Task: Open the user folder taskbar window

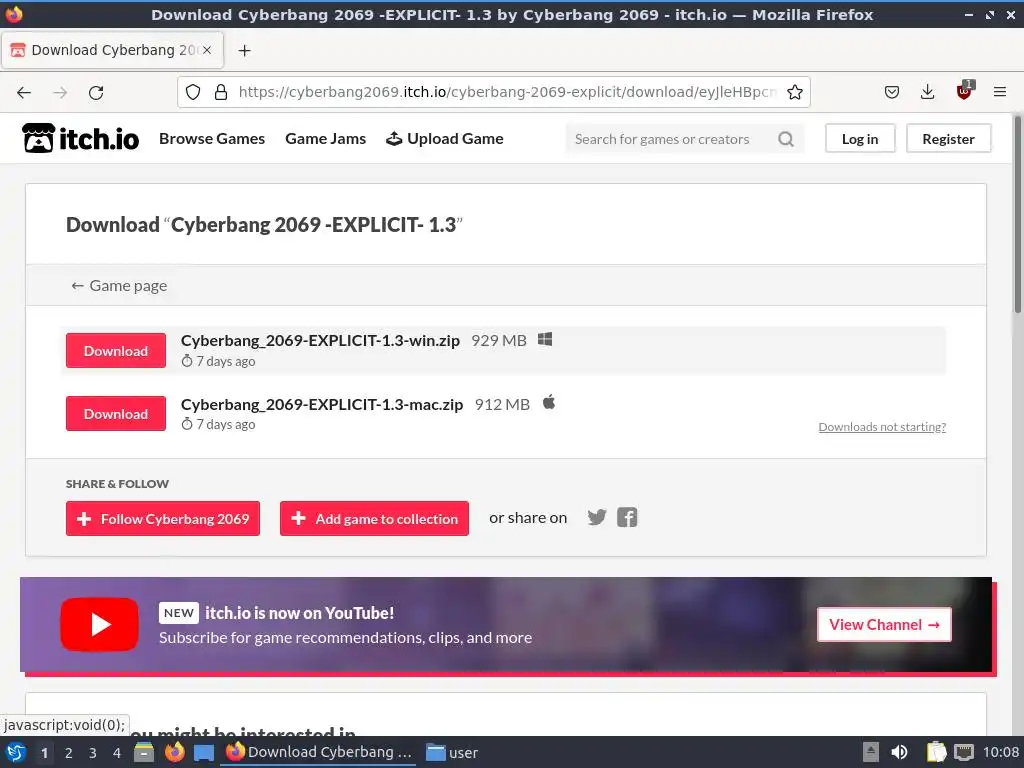Action: [452, 752]
